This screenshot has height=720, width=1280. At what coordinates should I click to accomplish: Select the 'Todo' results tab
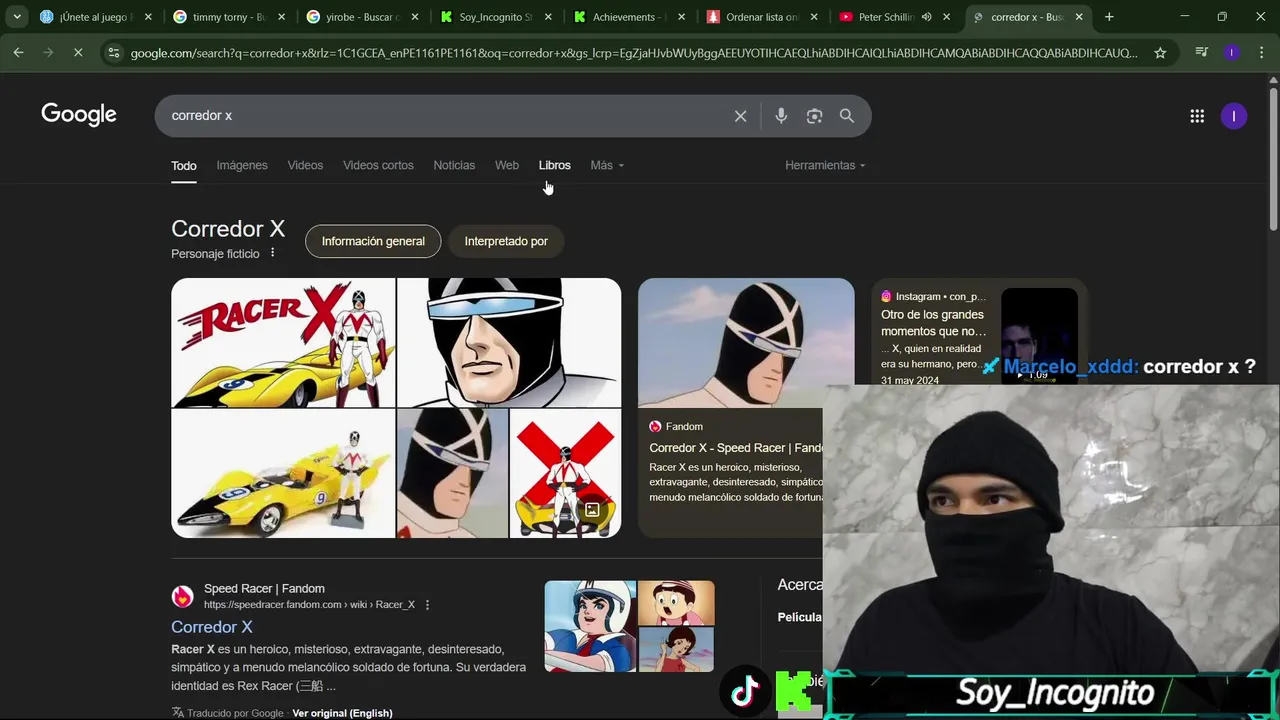pyautogui.click(x=184, y=166)
